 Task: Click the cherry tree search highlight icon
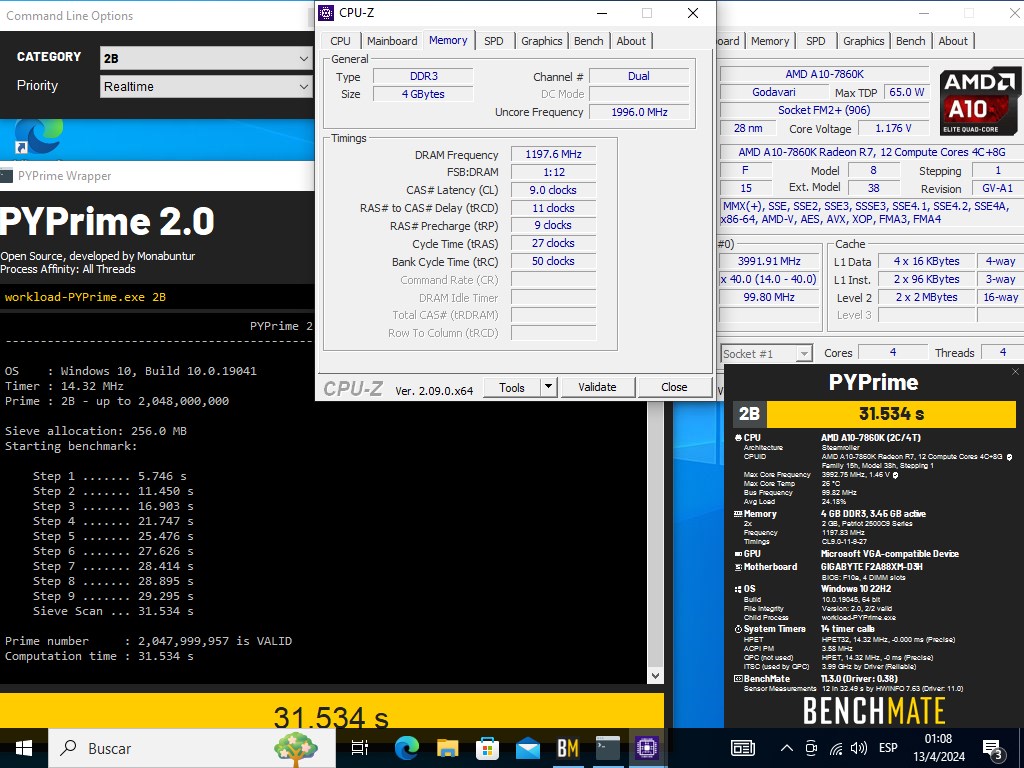click(x=296, y=748)
